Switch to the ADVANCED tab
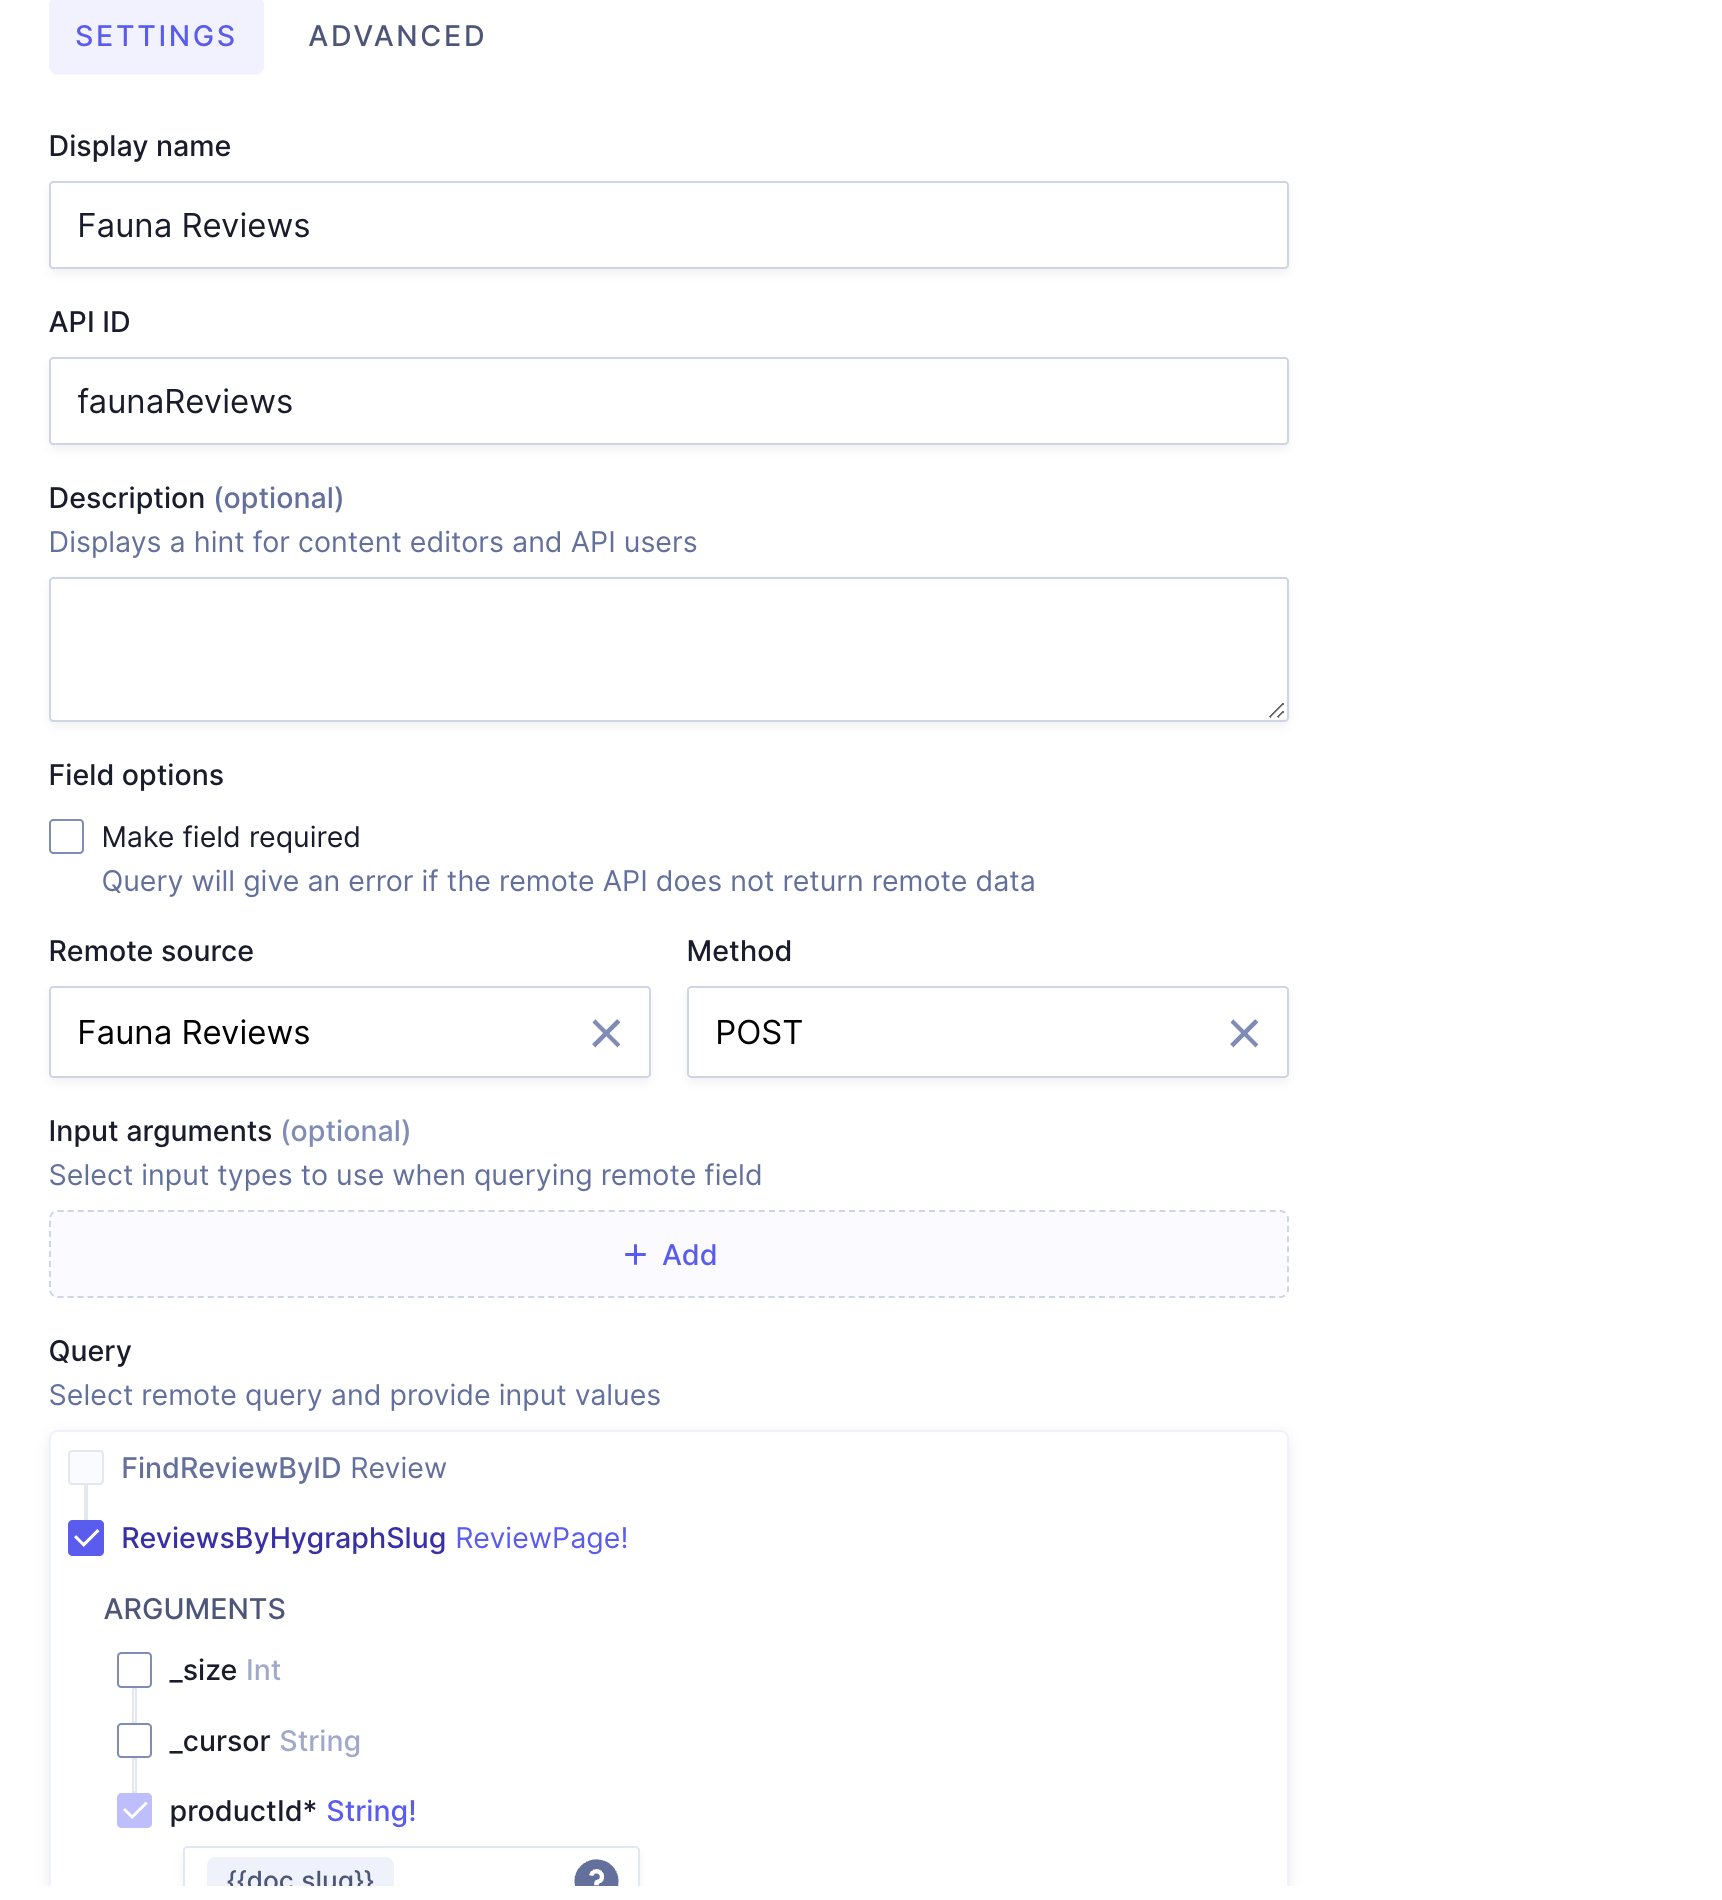Viewport: 1722px width, 1900px height. tap(396, 36)
